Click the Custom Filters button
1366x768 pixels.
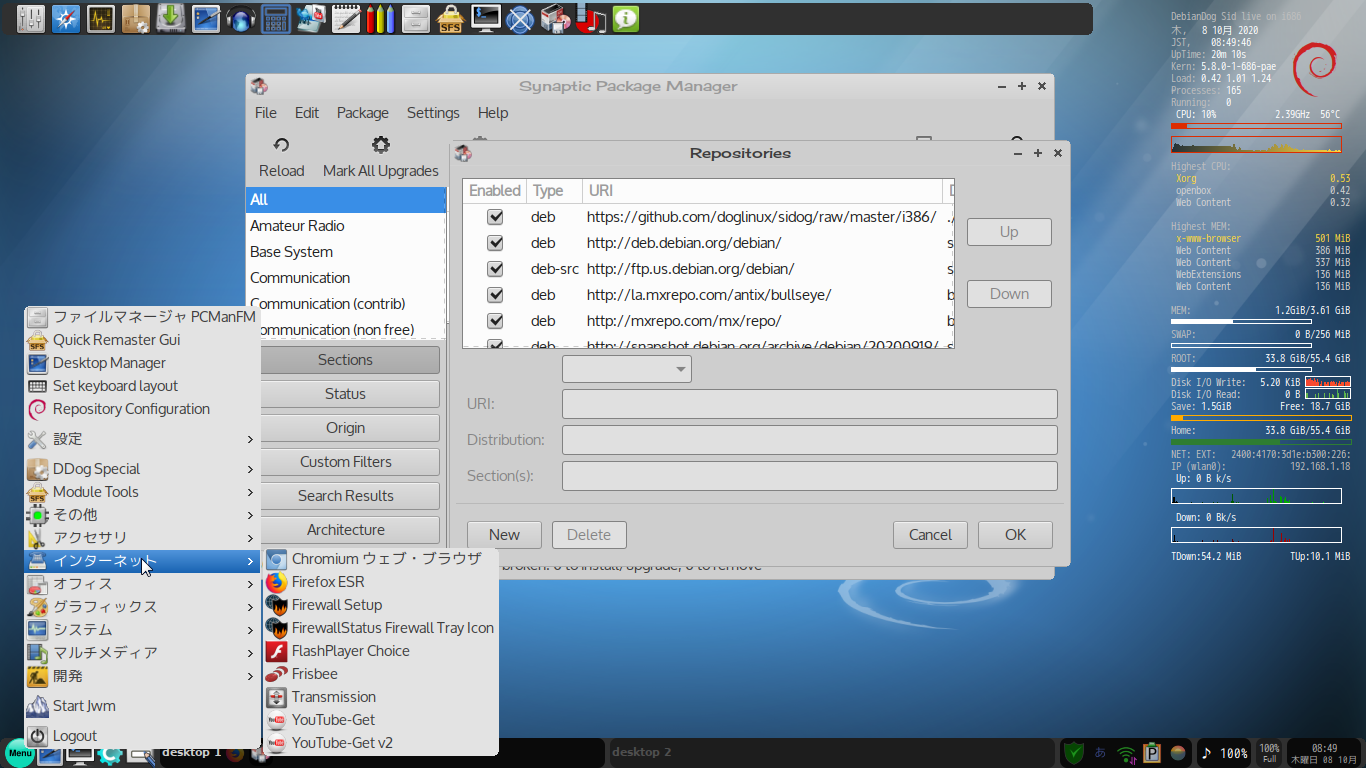coord(345,462)
